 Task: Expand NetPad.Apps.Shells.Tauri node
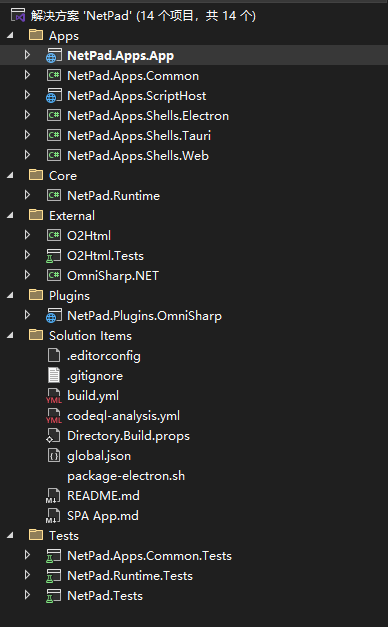pos(27,135)
